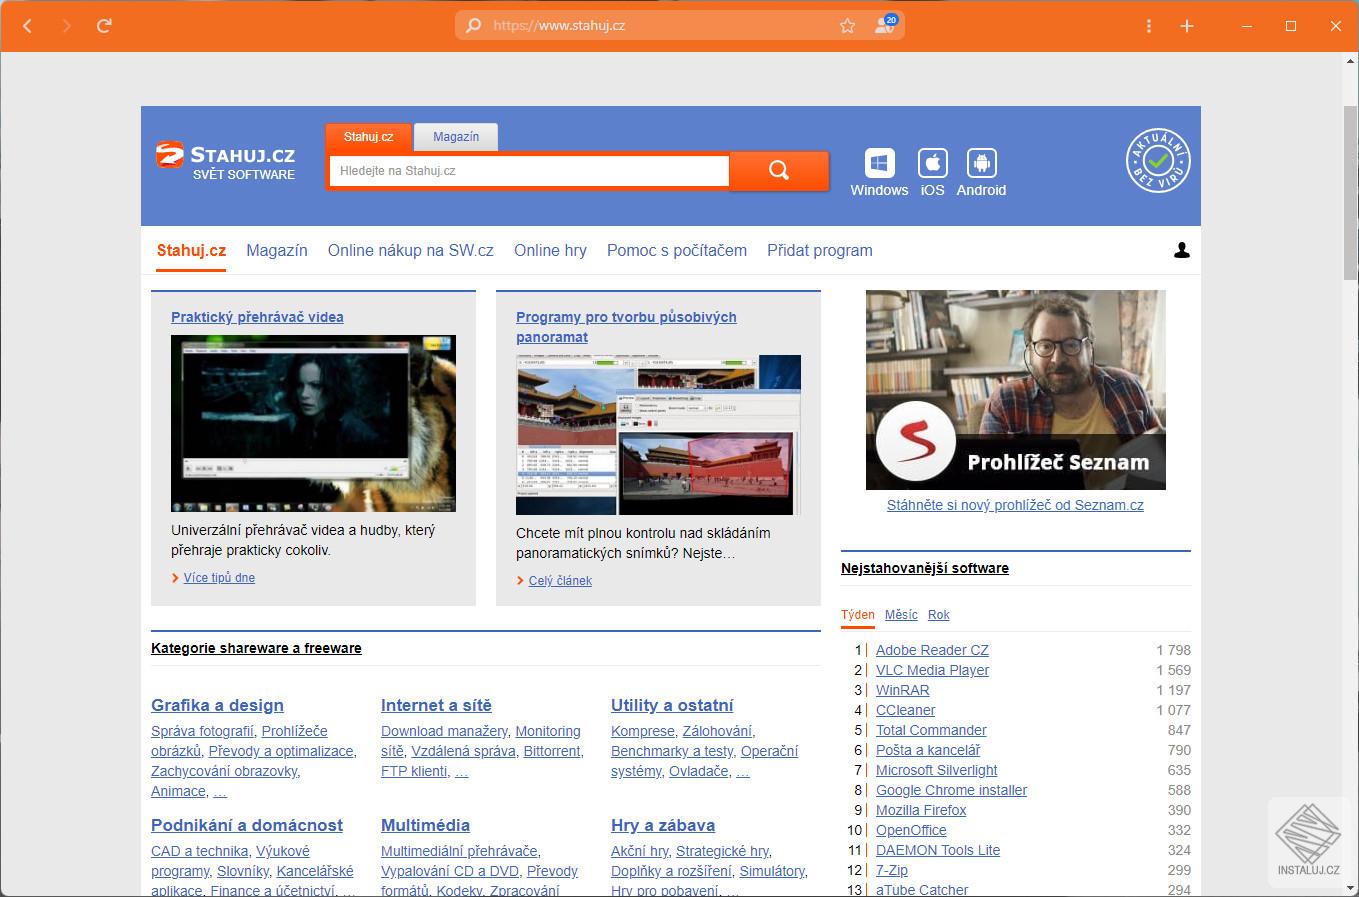This screenshot has height=897, width=1359.
Task: Open the 'Online hry' navigation item
Action: point(550,251)
